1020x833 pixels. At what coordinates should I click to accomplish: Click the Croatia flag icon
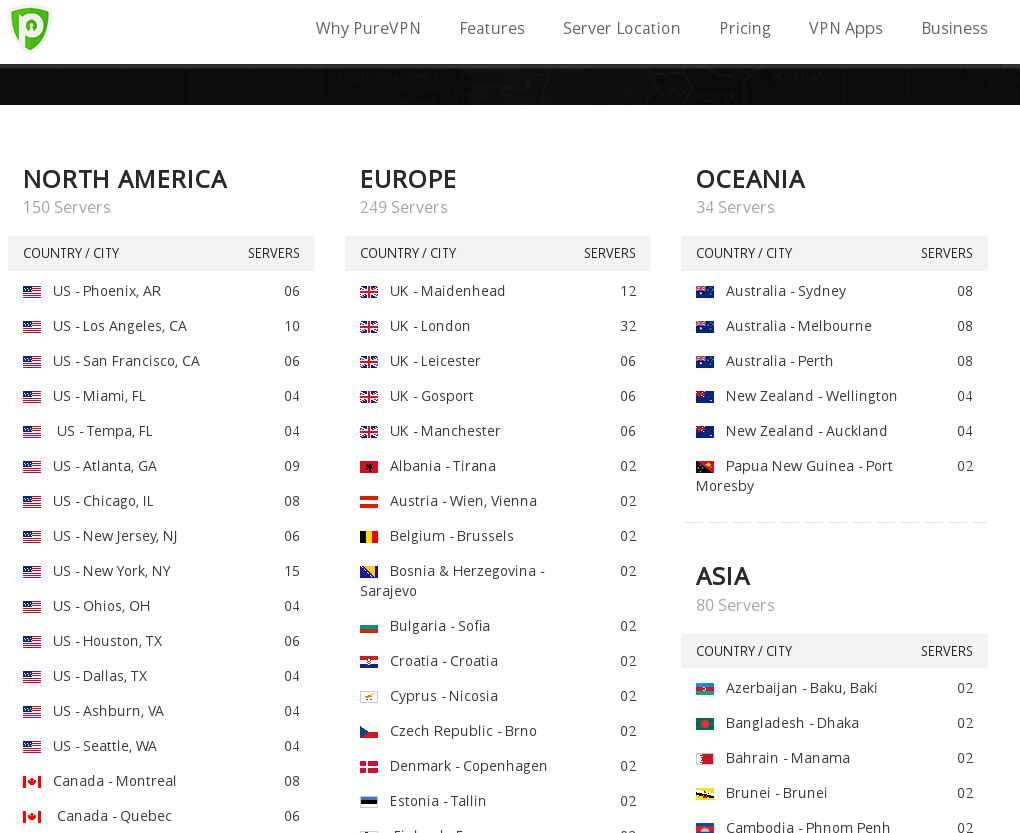369,662
